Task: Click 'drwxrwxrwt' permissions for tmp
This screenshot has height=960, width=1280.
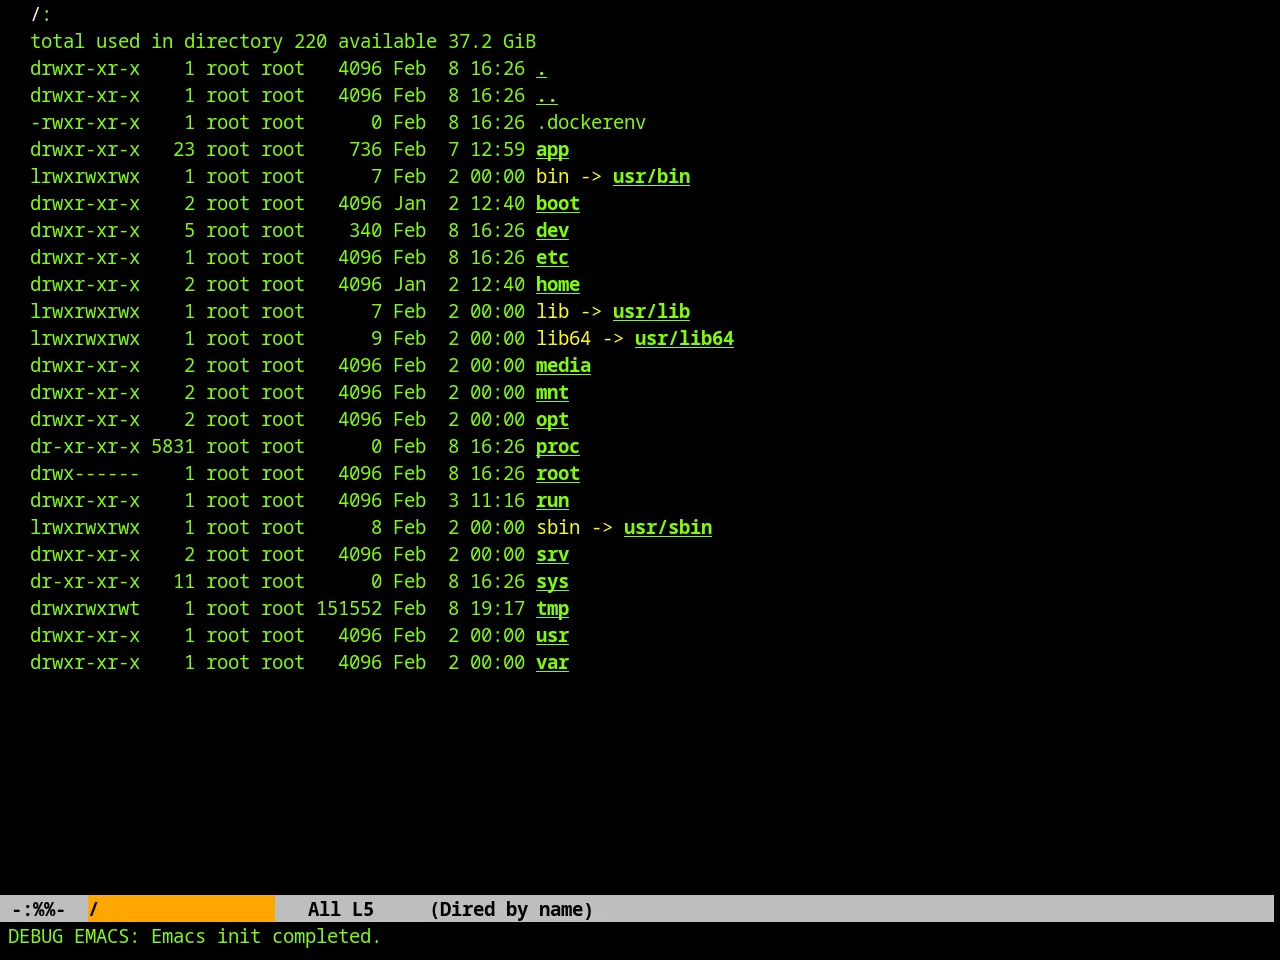Action: (x=85, y=609)
